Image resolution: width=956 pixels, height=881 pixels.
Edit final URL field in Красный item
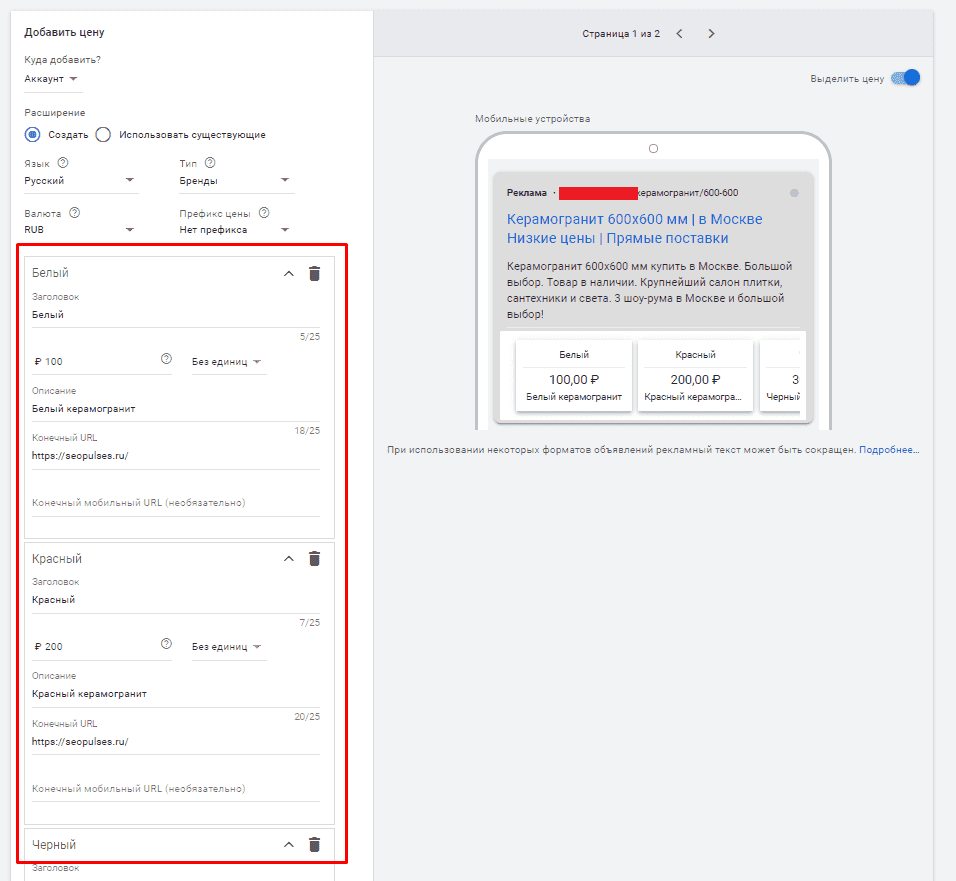tap(176, 742)
